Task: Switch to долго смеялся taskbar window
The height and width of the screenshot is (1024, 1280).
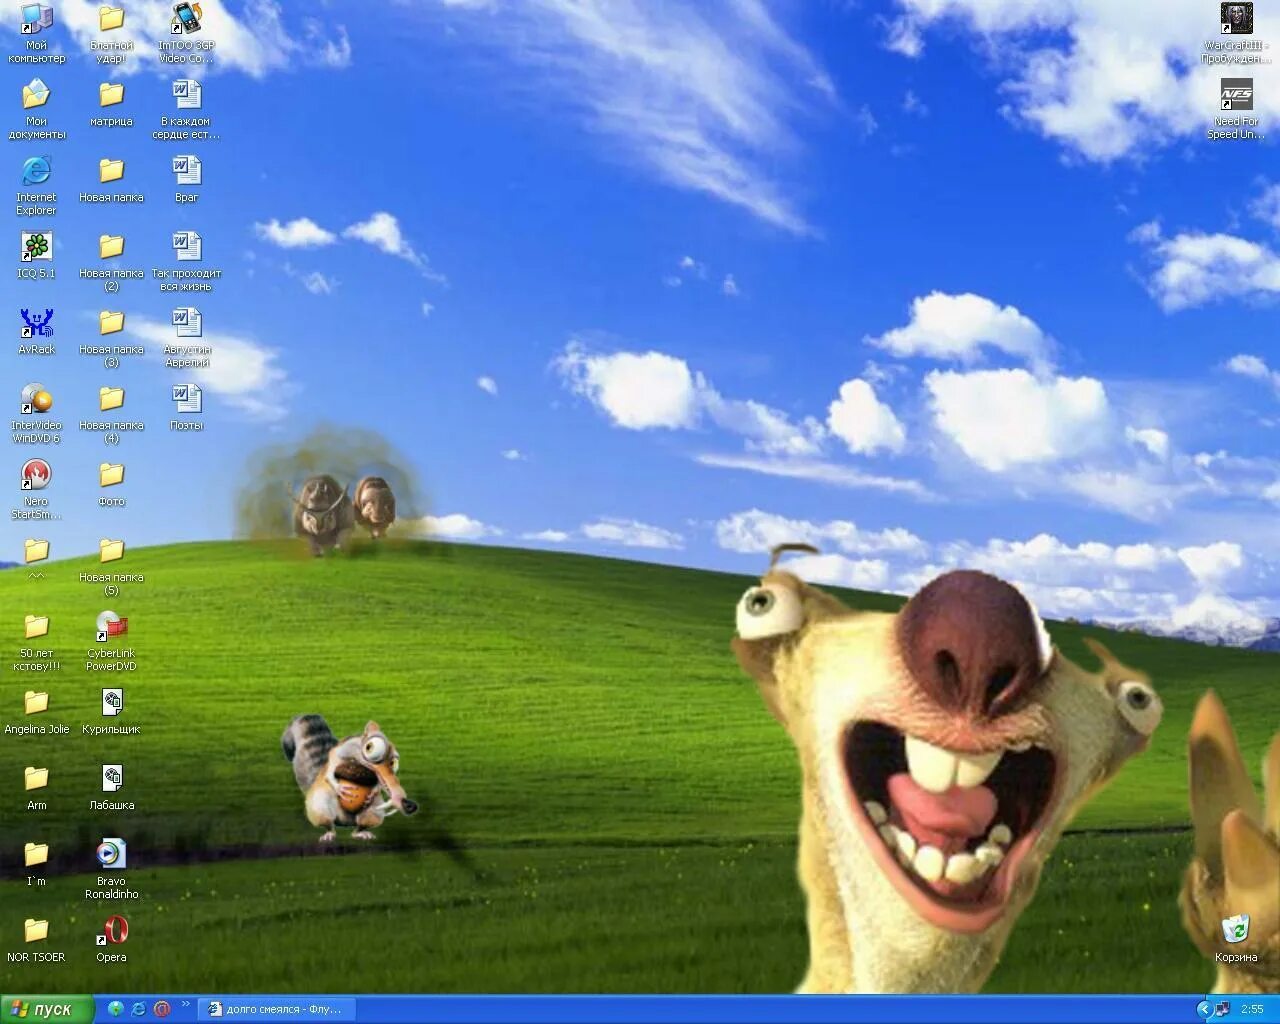Action: pyautogui.click(x=276, y=1009)
